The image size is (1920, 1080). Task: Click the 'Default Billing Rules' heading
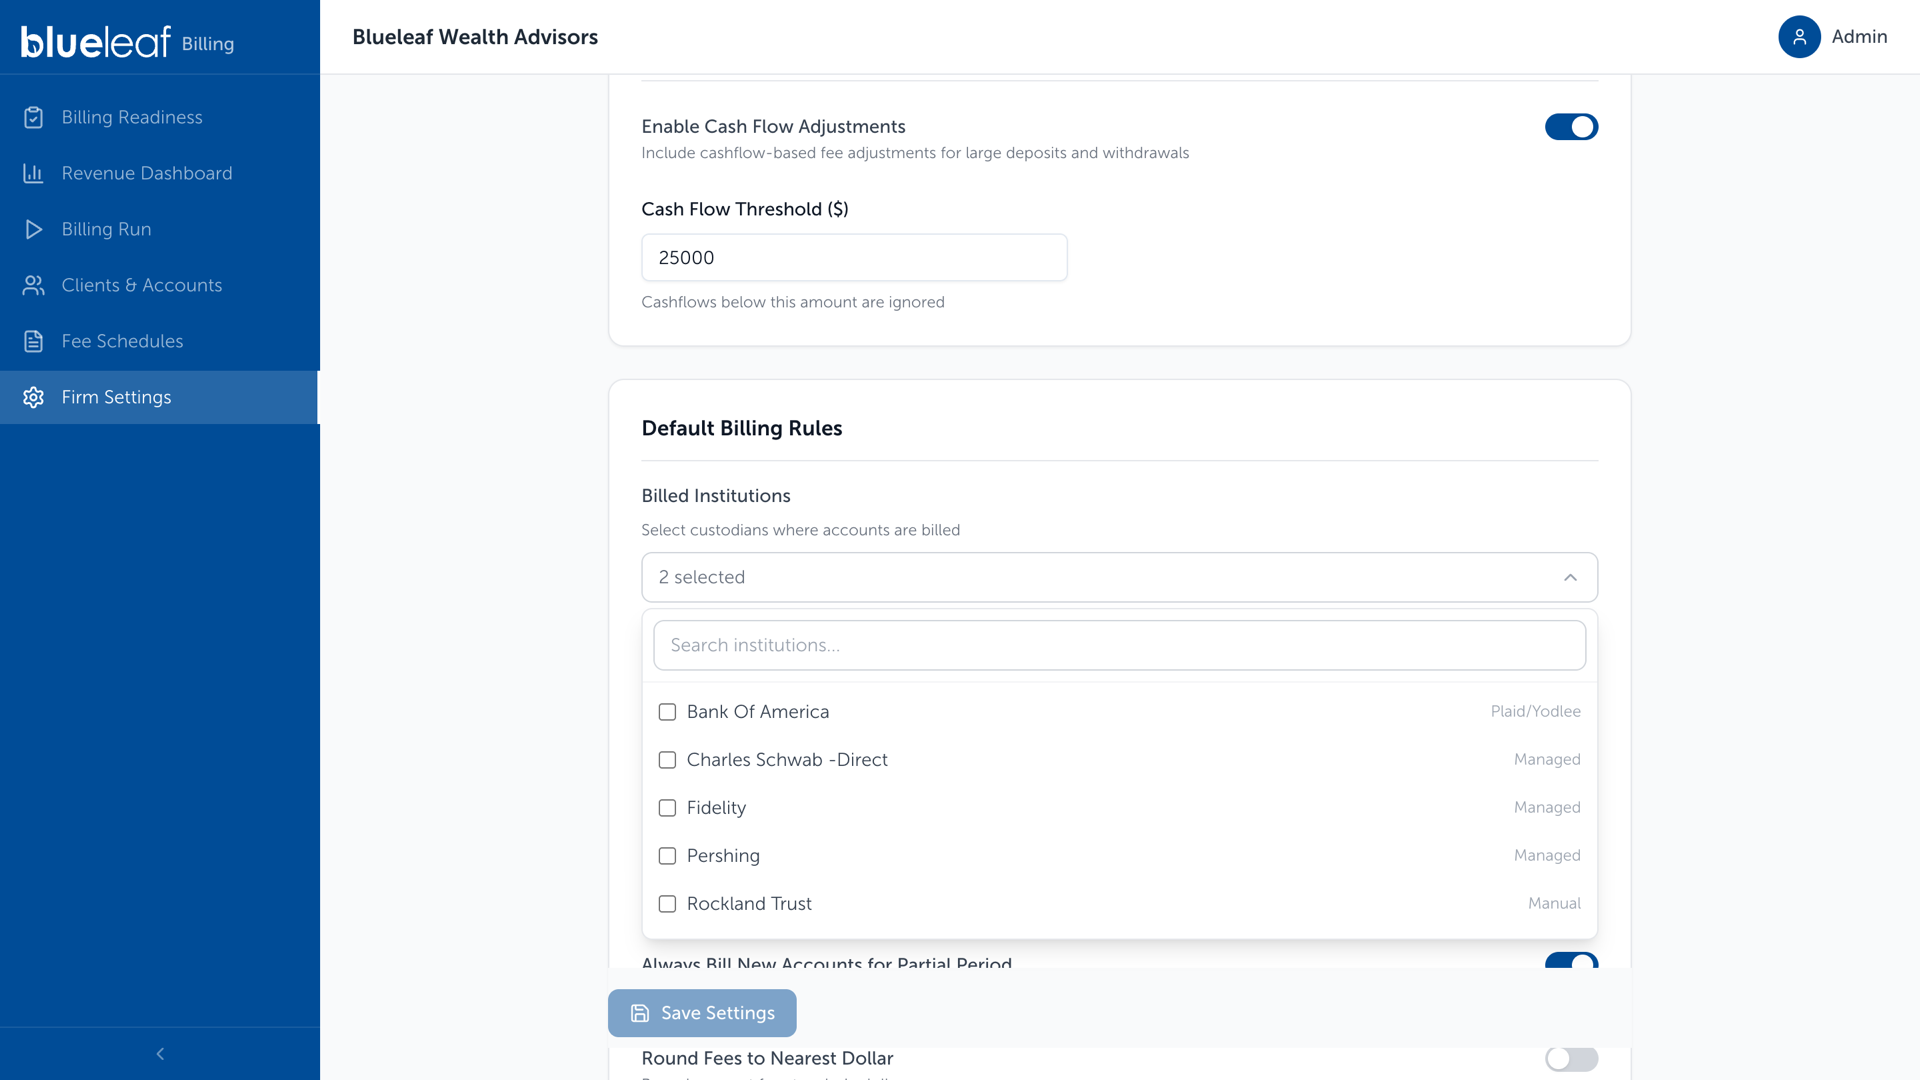[x=742, y=428]
